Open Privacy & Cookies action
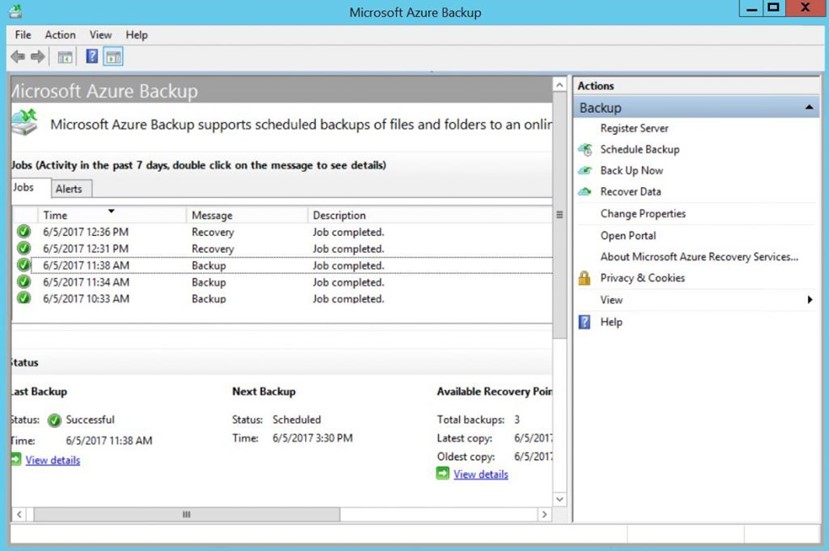Image resolution: width=829 pixels, height=551 pixels. (642, 278)
